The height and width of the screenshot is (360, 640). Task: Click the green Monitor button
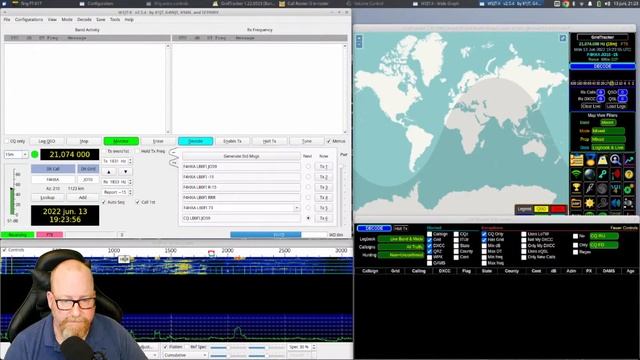click(x=121, y=141)
